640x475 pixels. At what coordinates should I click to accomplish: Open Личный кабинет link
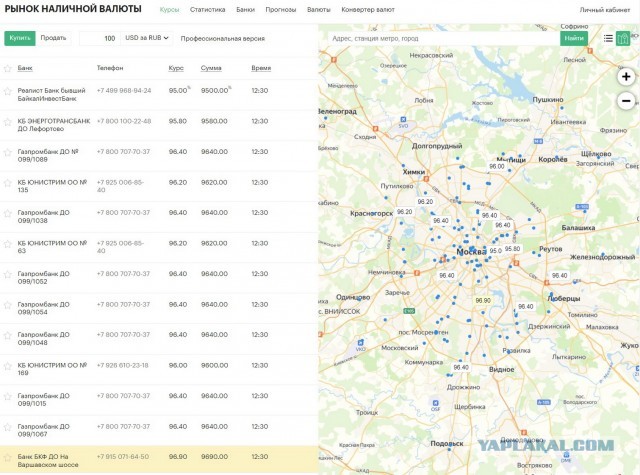coord(605,10)
